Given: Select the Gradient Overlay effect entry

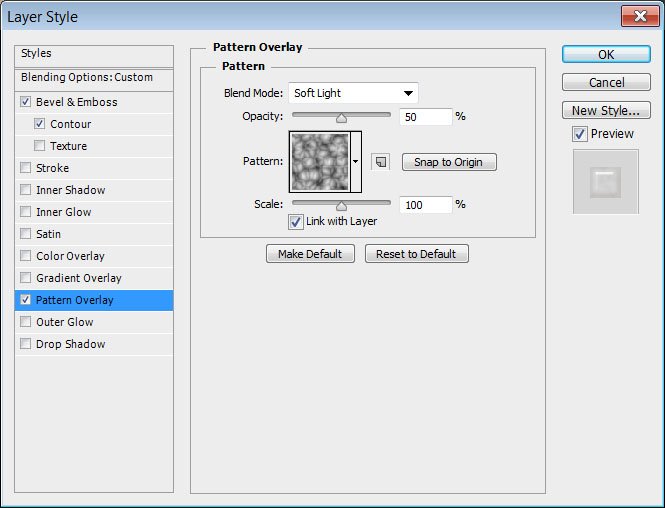Looking at the screenshot, I should (x=78, y=278).
